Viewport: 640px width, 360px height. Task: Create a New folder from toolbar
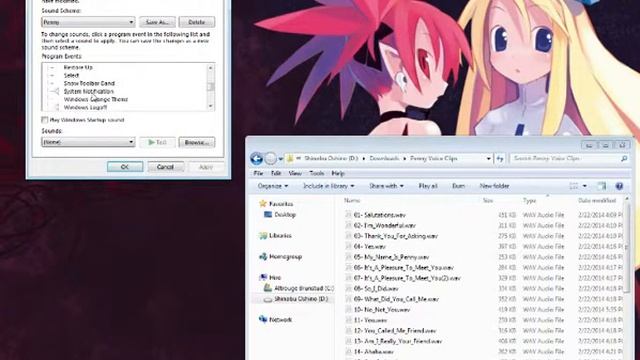pos(494,186)
